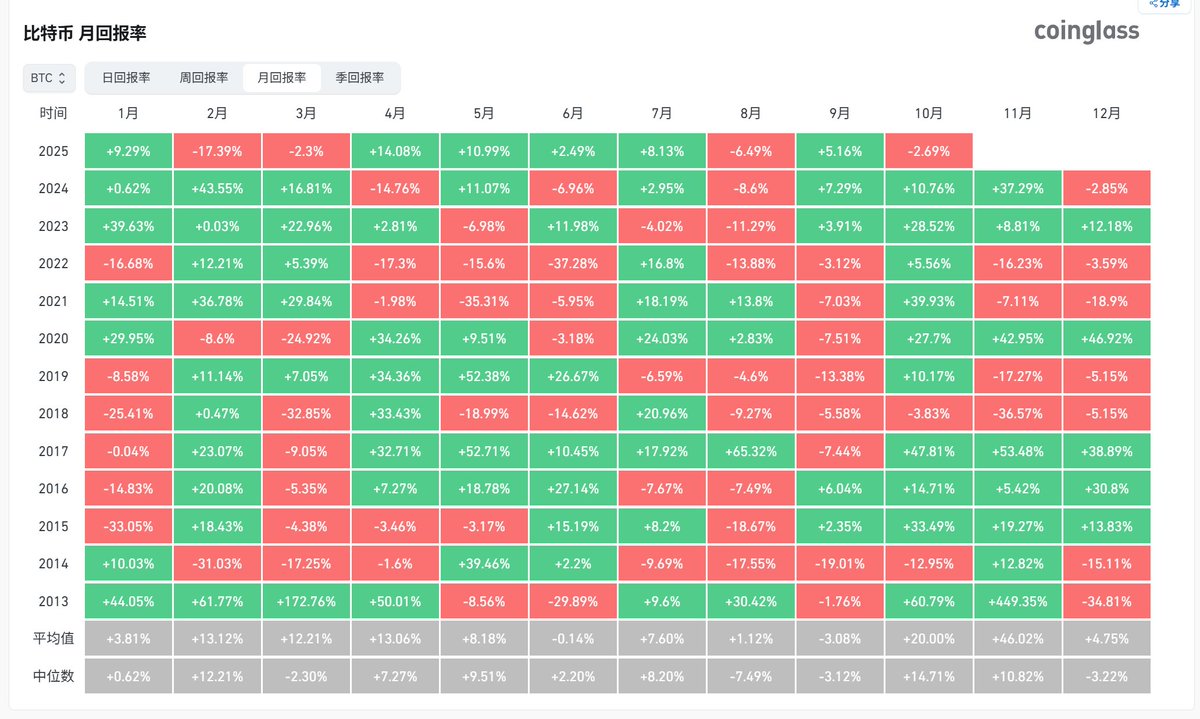Viewport: 1200px width, 719px height.
Task: Click the +172.76% cell for March 2013
Action: tap(306, 600)
